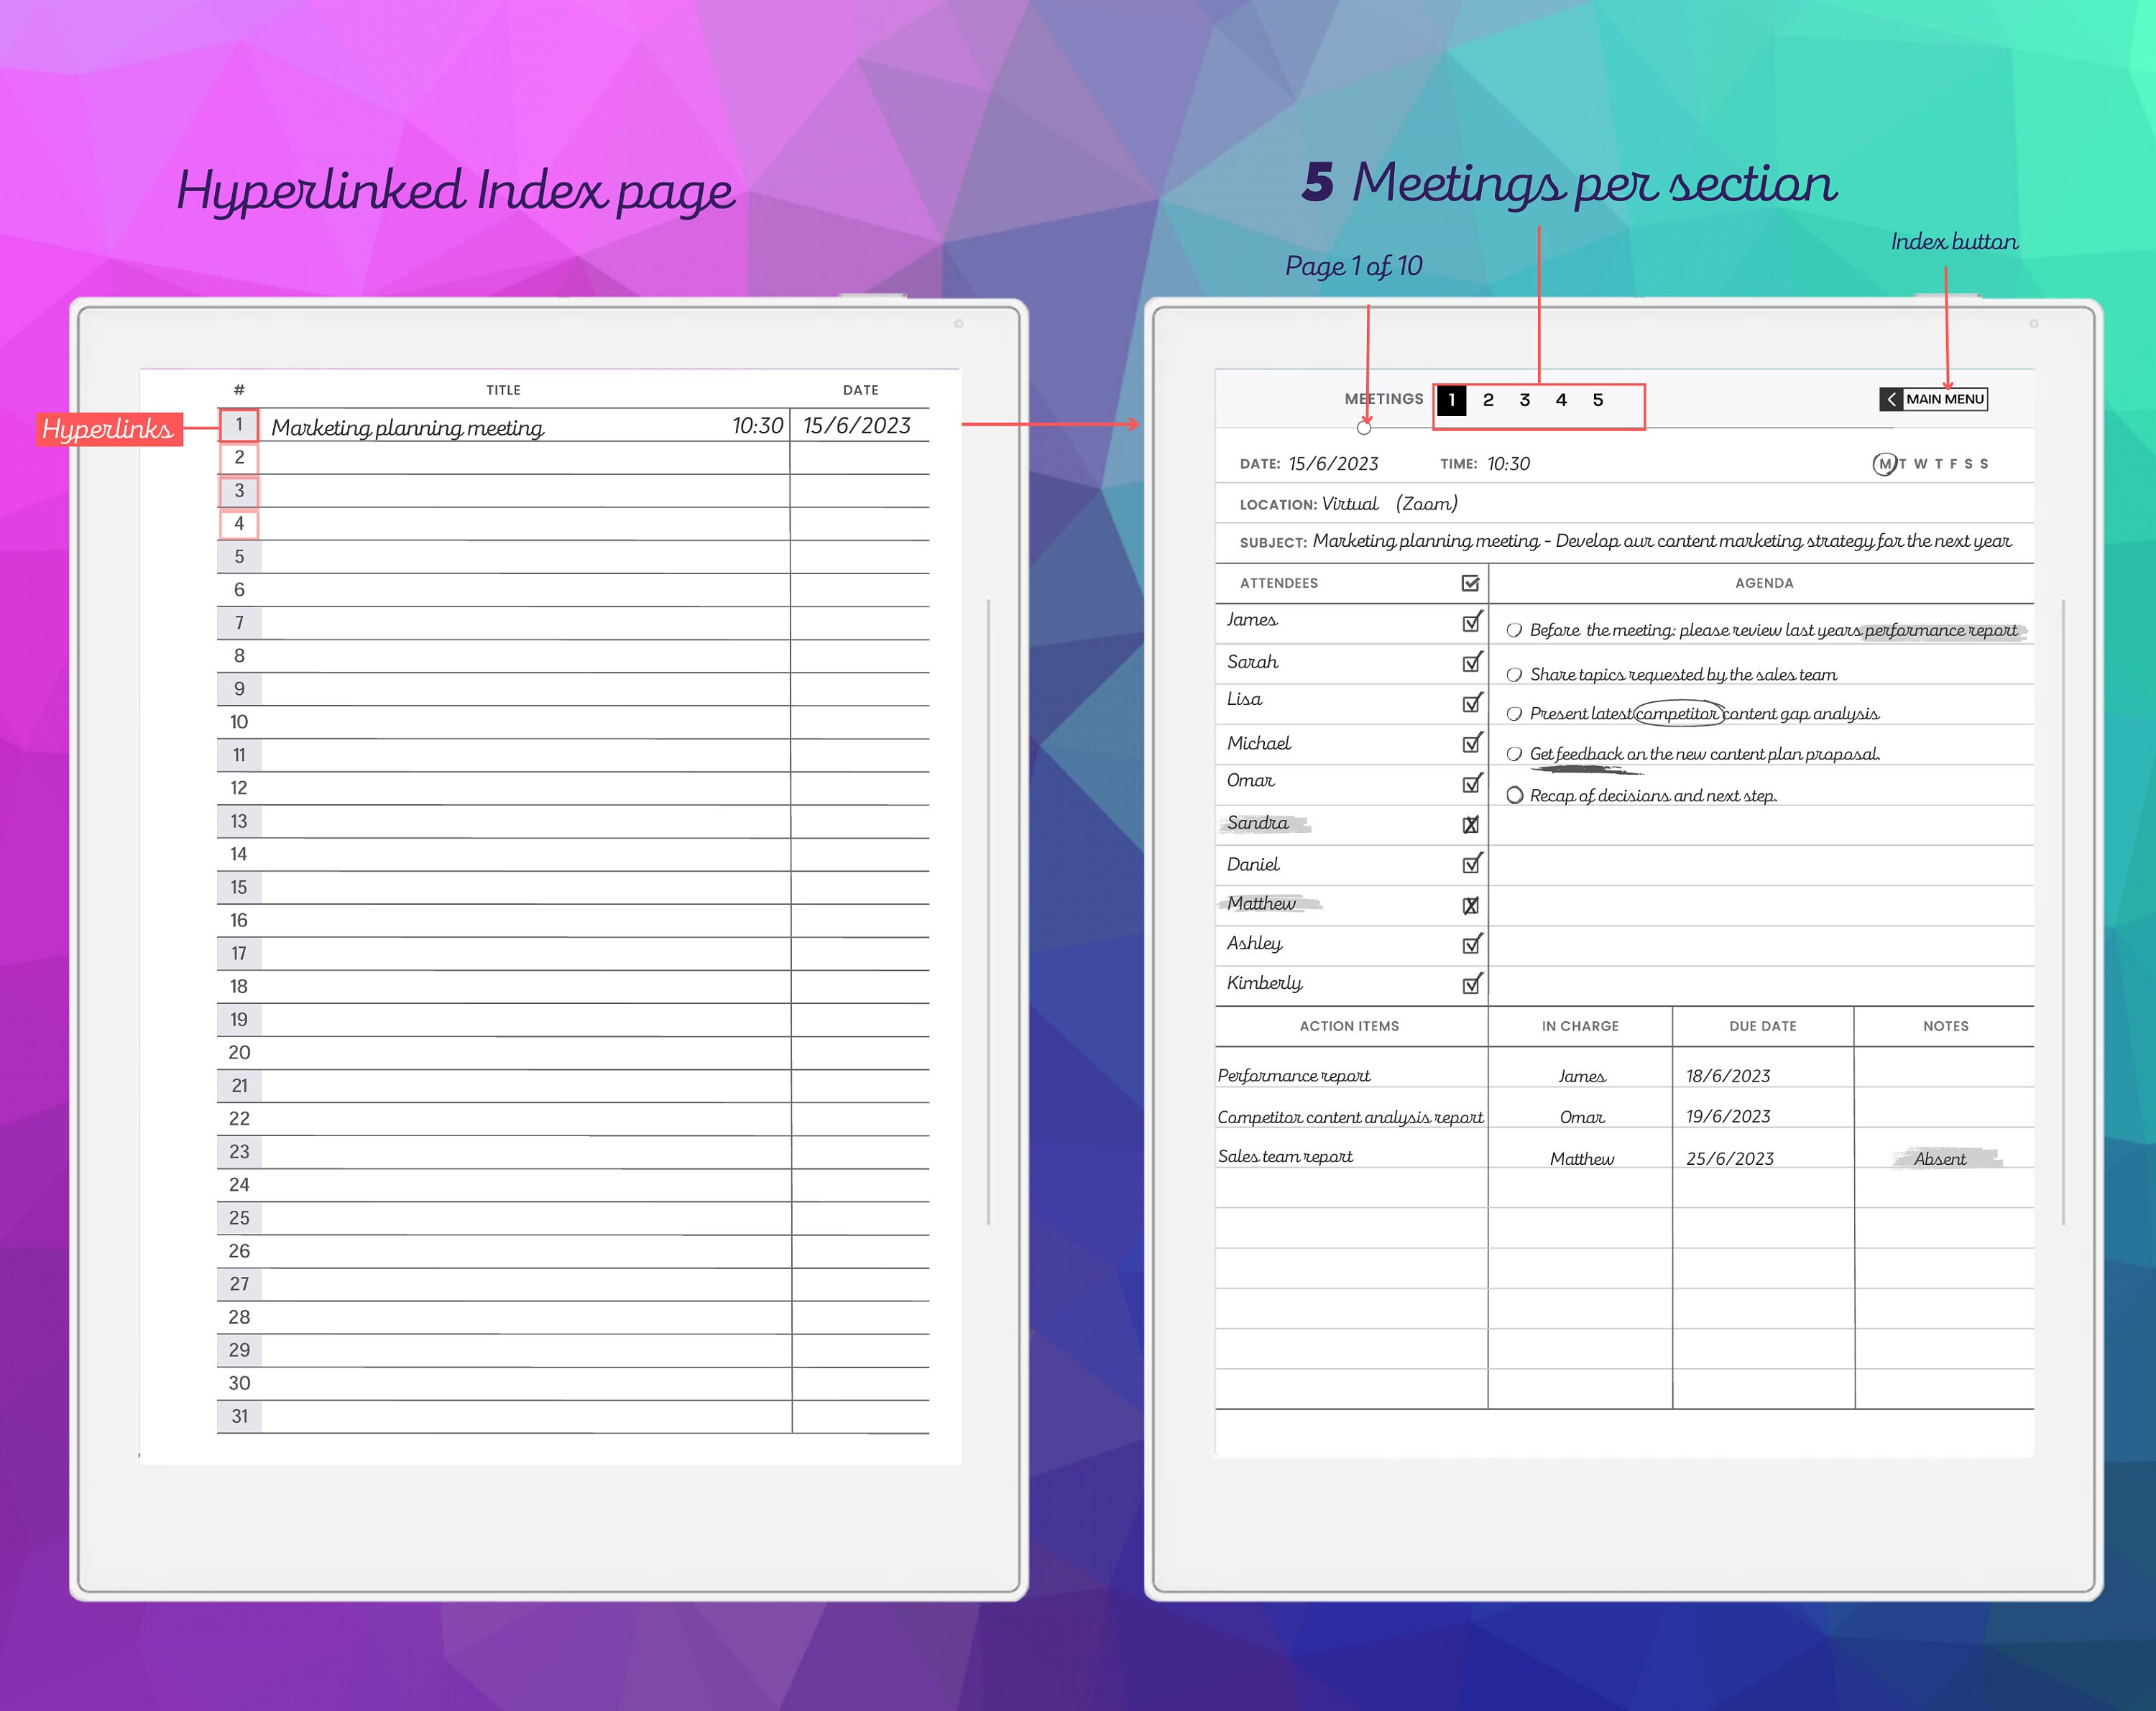
Task: Click the Date field showing 15/6/2023
Action: pos(1334,463)
